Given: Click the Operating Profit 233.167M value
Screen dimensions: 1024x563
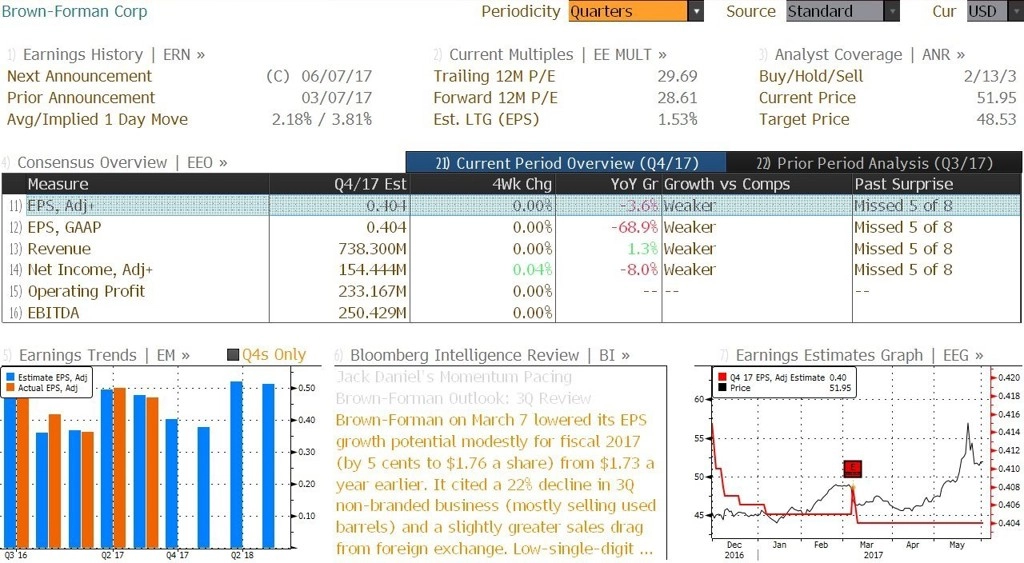Looking at the screenshot, I should point(372,291).
